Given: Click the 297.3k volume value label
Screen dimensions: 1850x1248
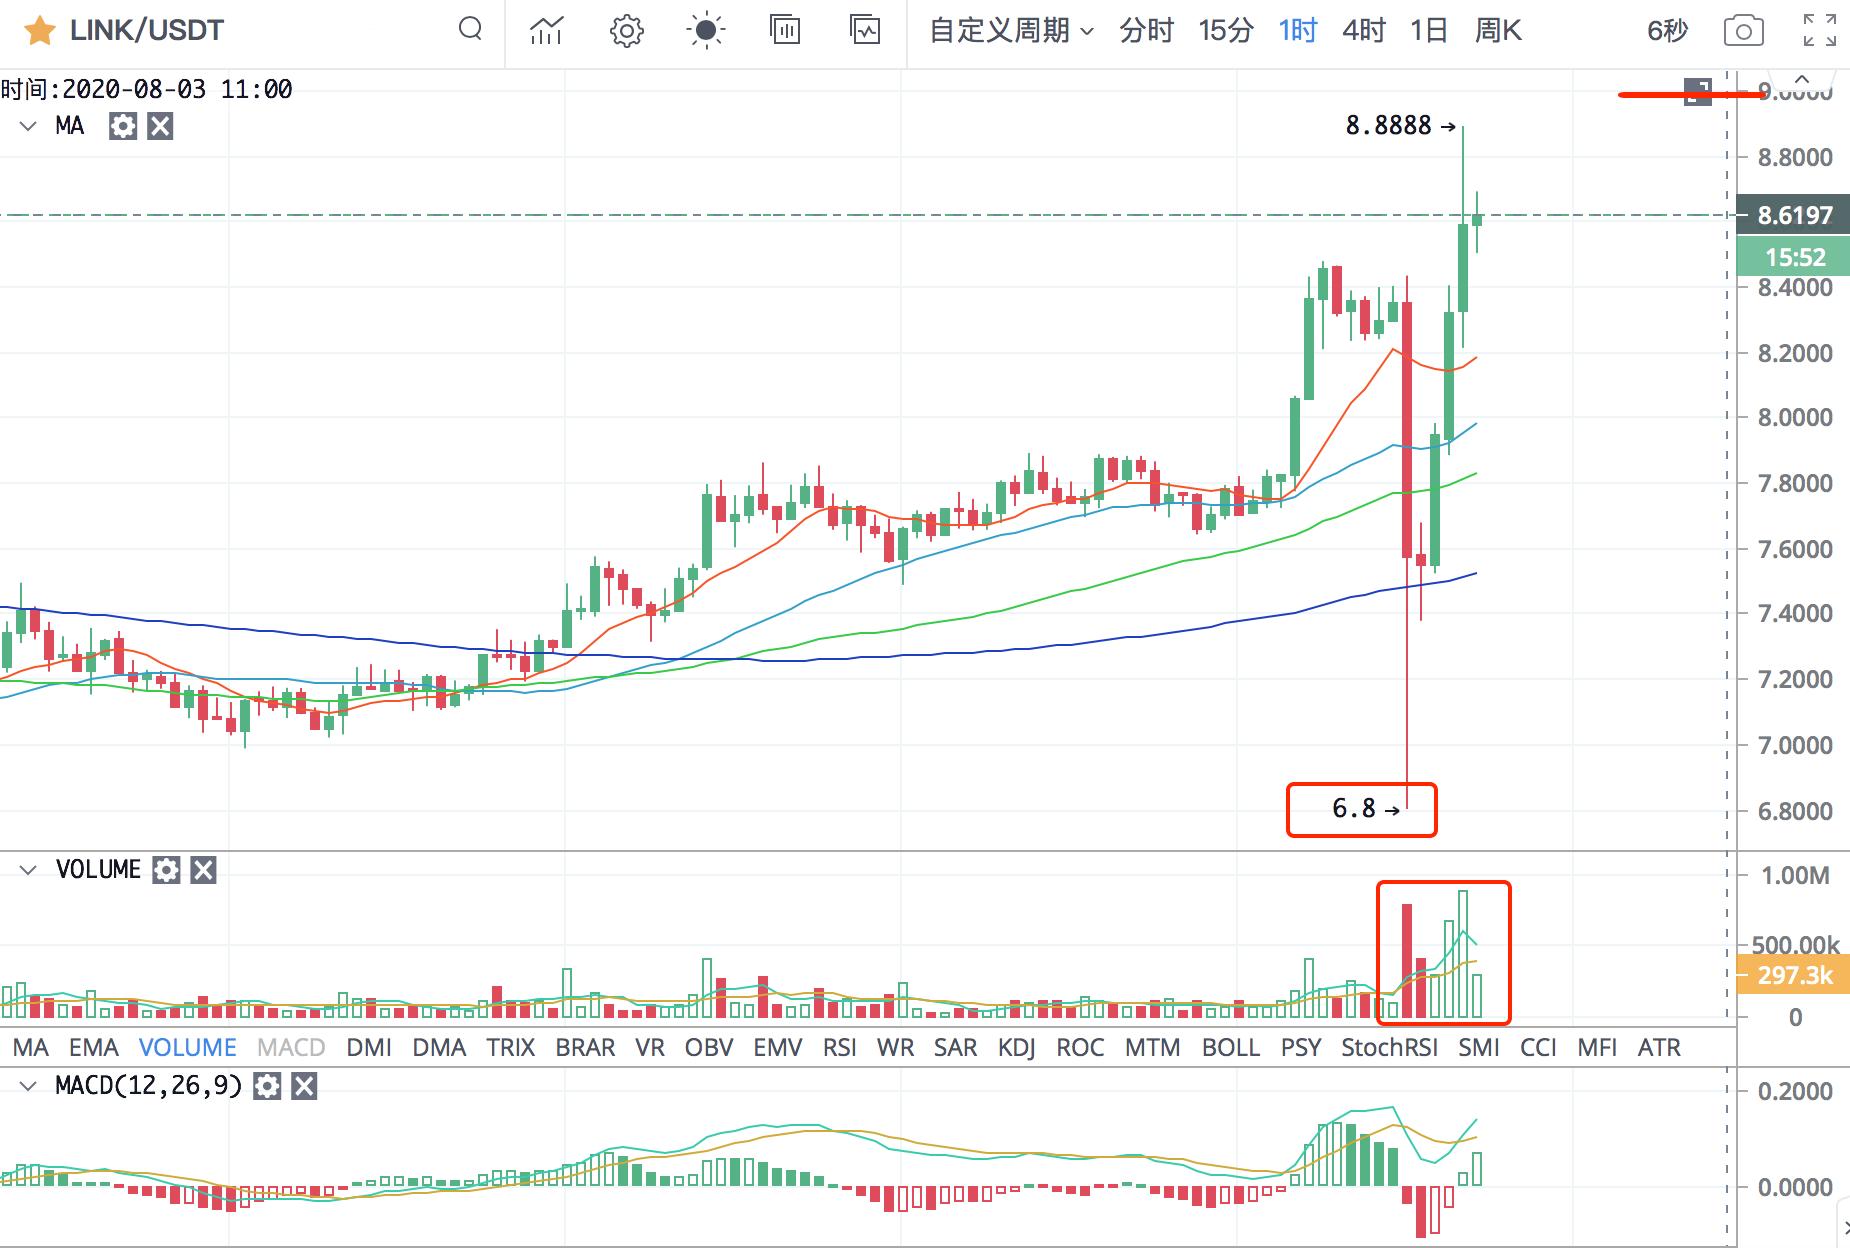Looking at the screenshot, I should [1795, 975].
